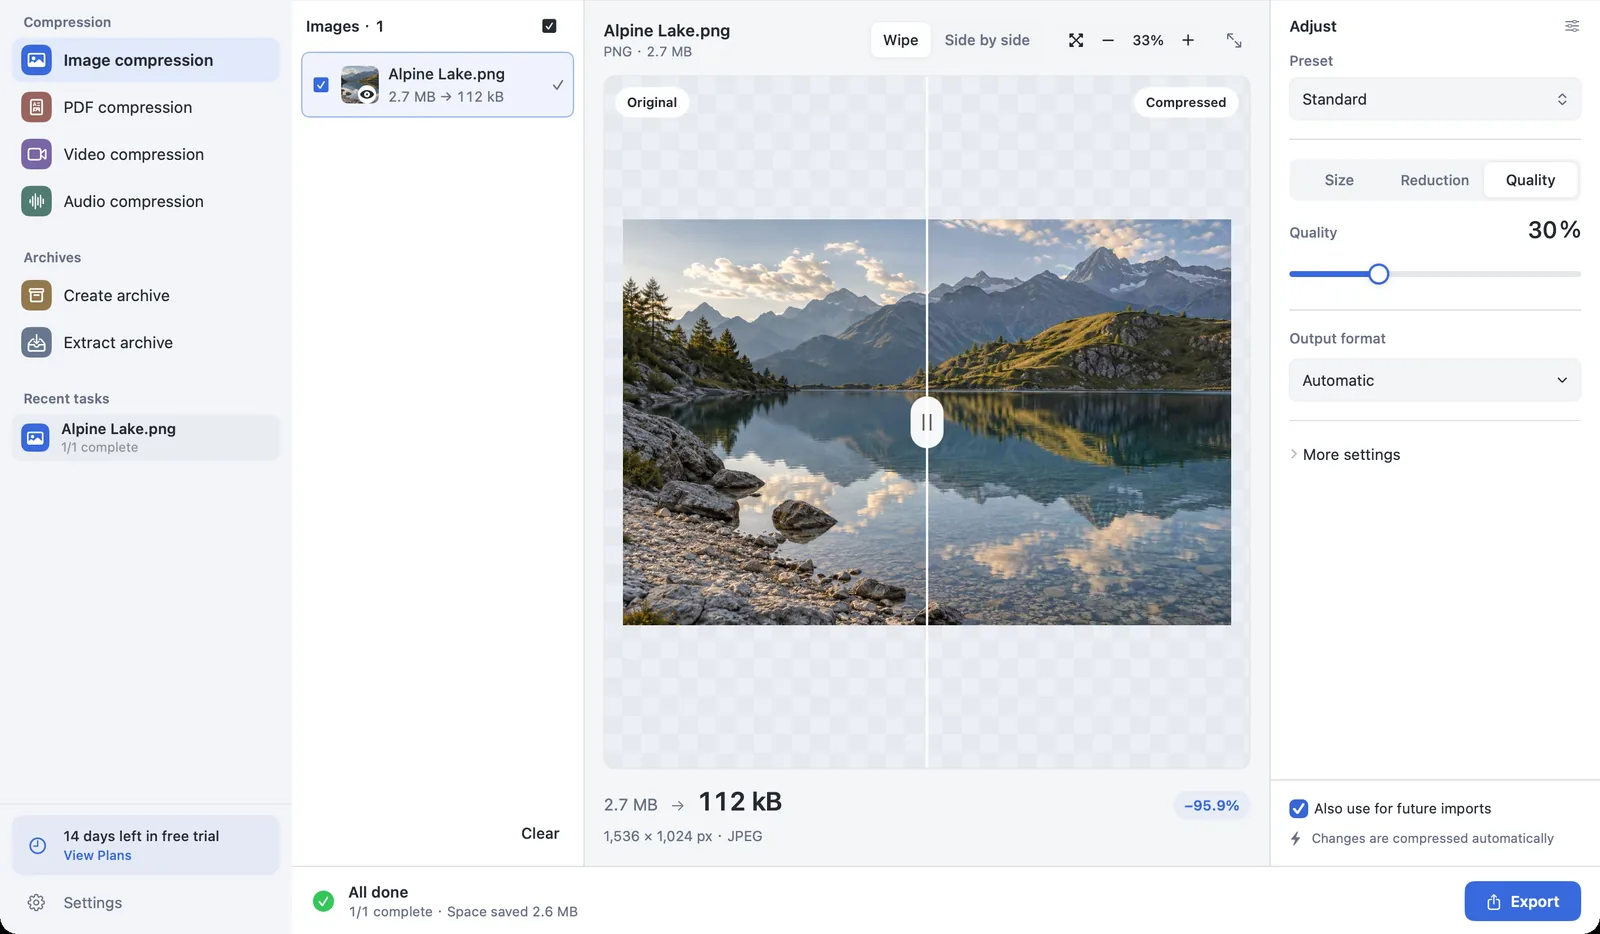Click the Original label on preview

[652, 102]
